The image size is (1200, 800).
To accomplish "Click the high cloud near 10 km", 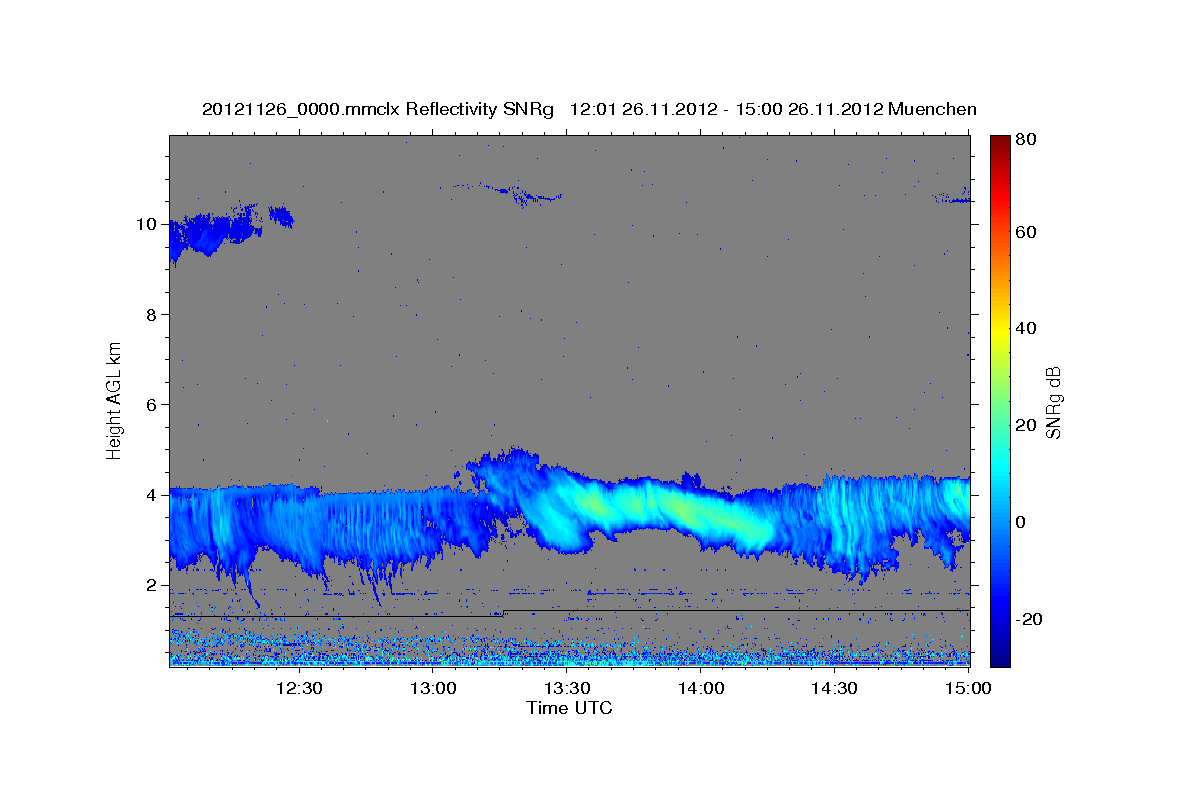I will coord(215,234).
